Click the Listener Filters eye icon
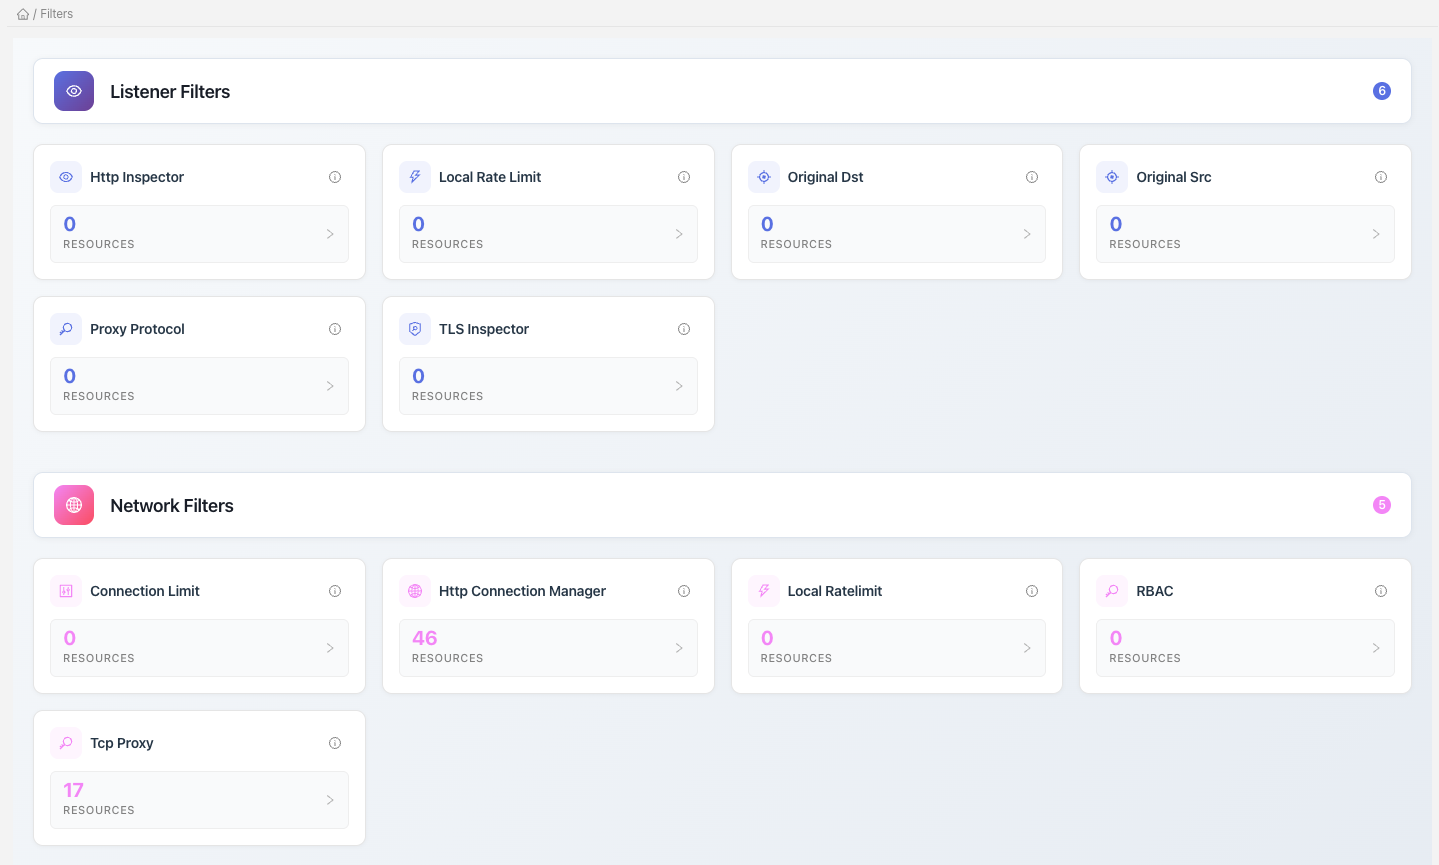The image size is (1439, 865). (74, 91)
